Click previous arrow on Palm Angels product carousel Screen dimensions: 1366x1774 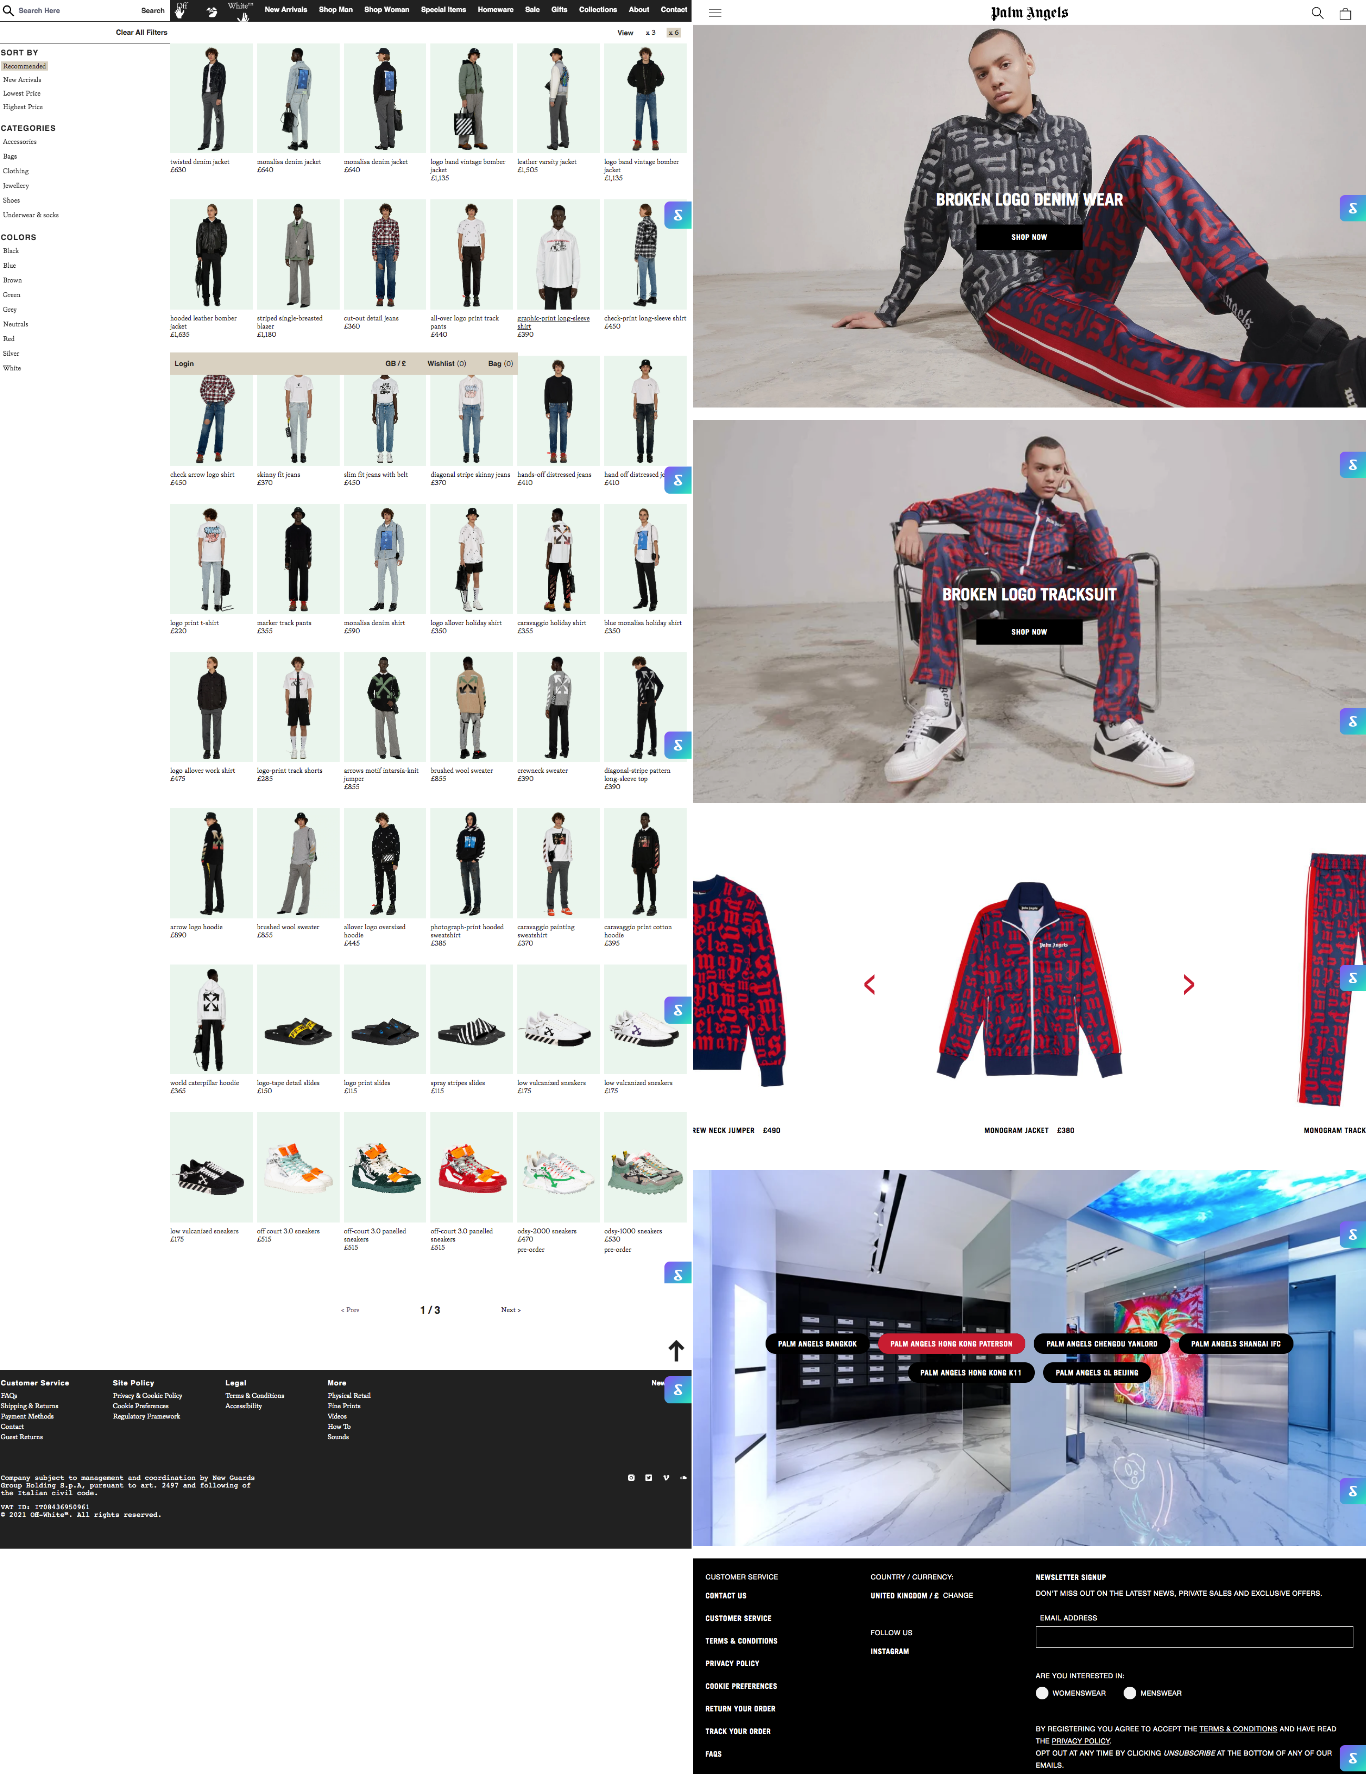[x=869, y=985]
